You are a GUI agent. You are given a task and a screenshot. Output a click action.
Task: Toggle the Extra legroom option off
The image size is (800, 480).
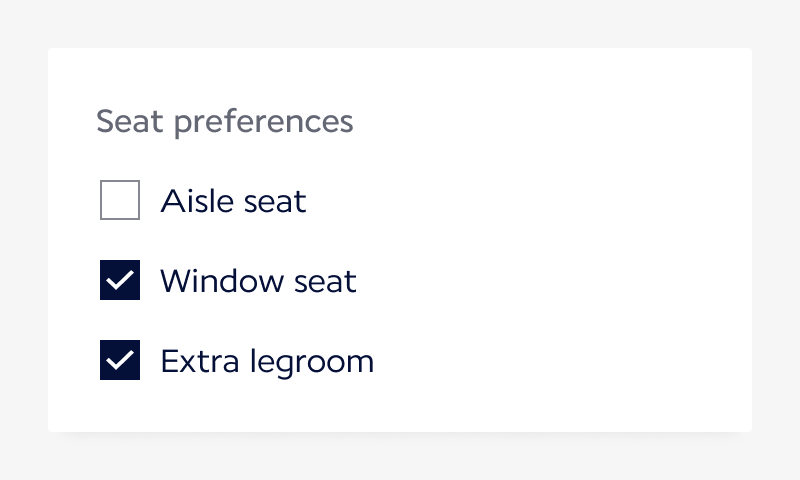pos(120,360)
